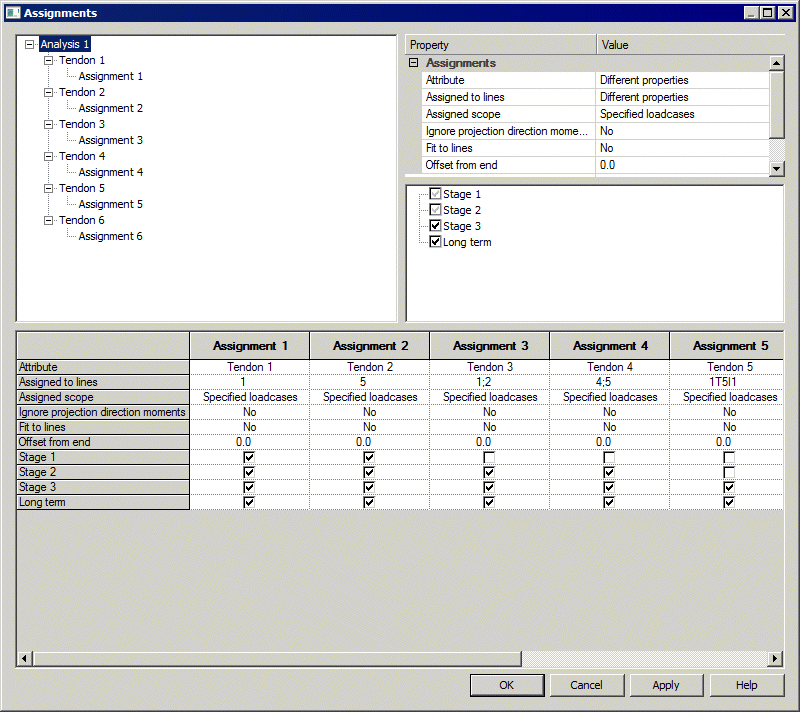The height and width of the screenshot is (712, 800).
Task: Select Tendon 6 in the tree
Action: [x=82, y=220]
